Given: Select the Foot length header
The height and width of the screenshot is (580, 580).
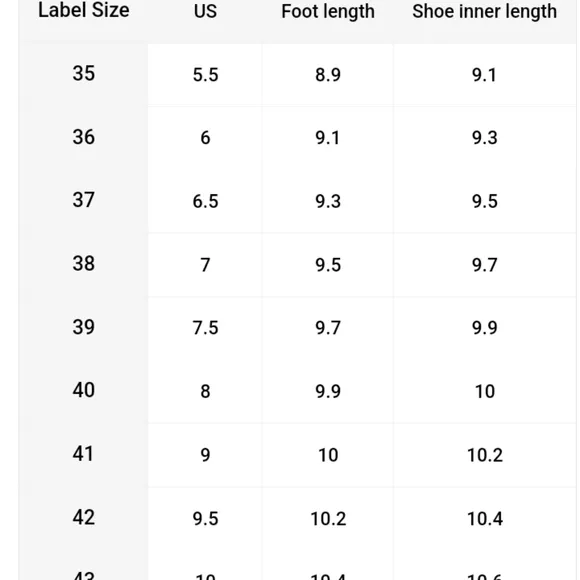Looking at the screenshot, I should pos(328,11).
